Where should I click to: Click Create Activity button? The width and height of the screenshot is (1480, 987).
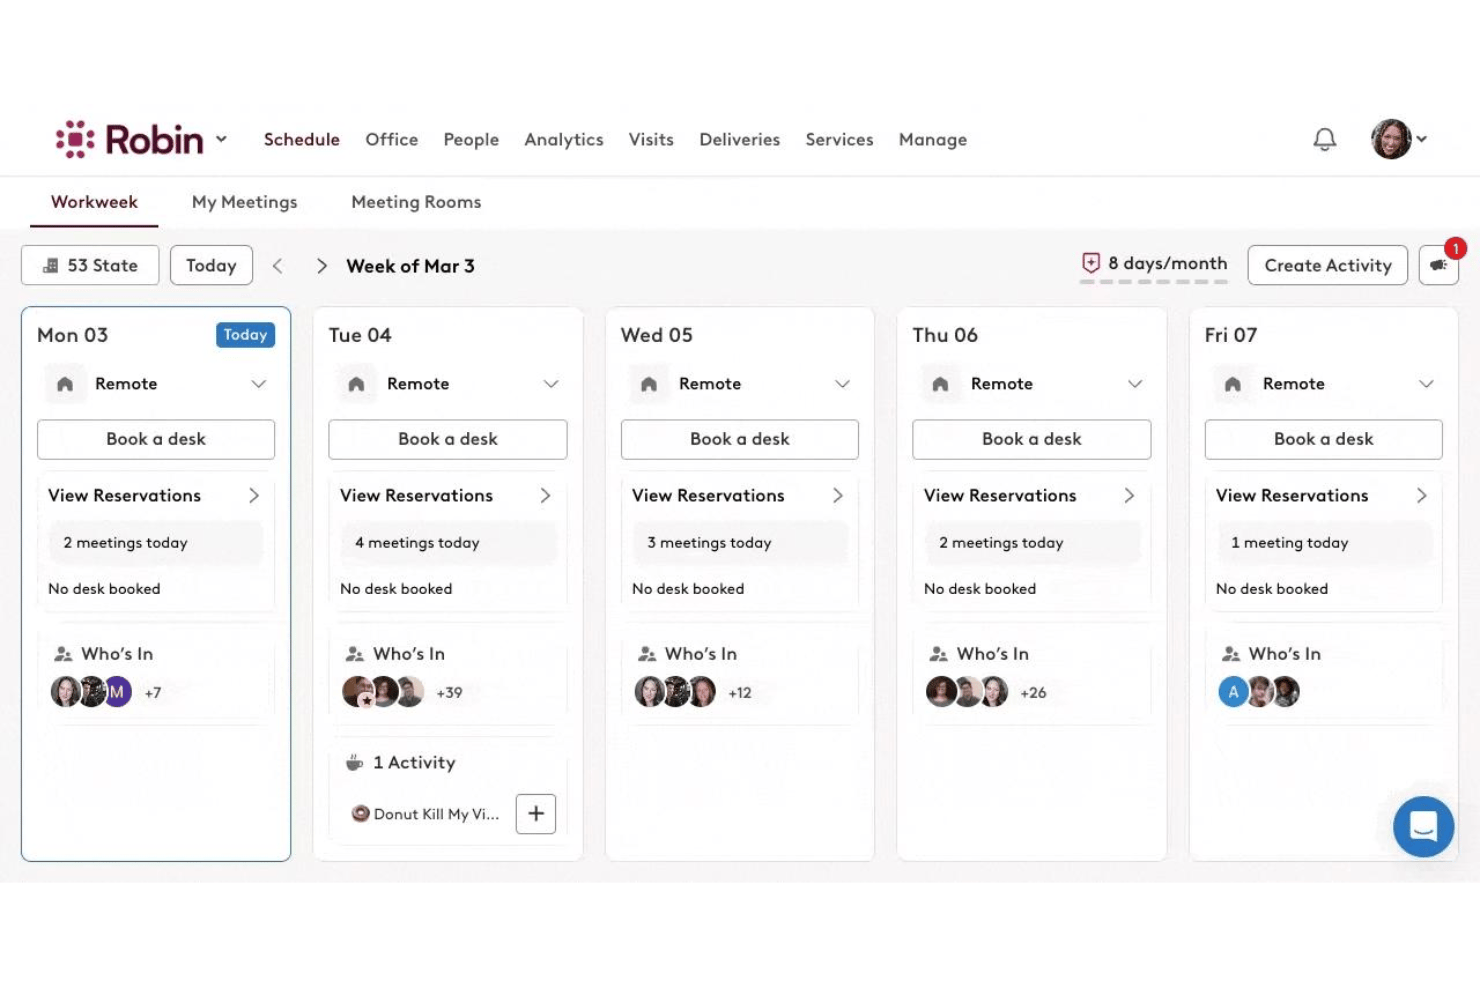tap(1328, 265)
